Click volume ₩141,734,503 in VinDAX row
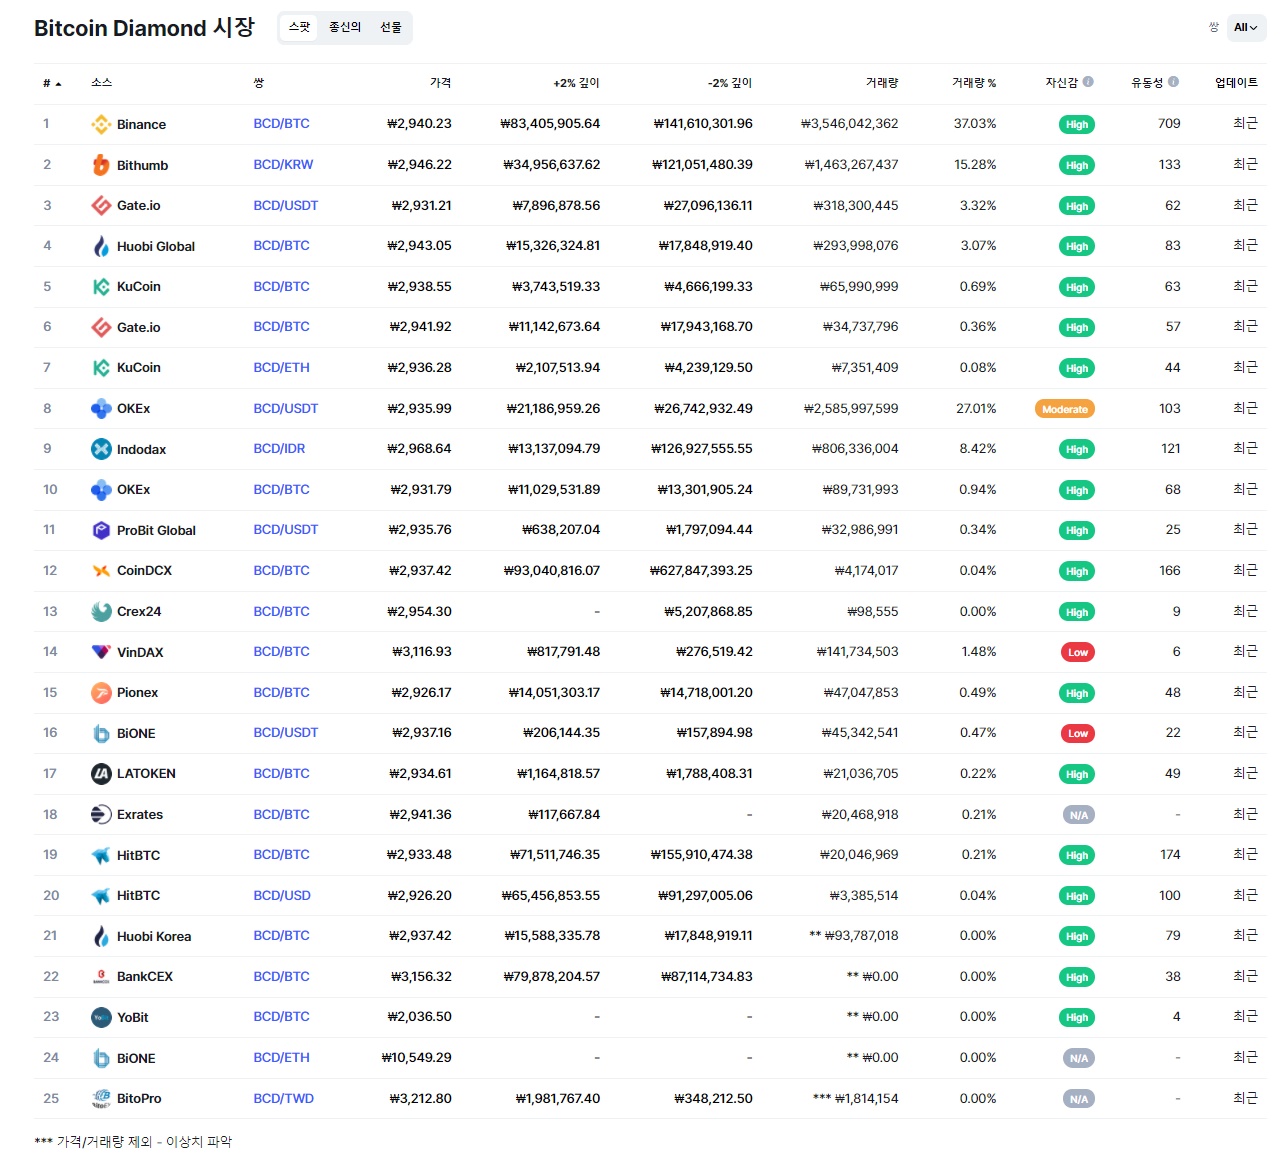This screenshot has width=1283, height=1163. tap(858, 652)
